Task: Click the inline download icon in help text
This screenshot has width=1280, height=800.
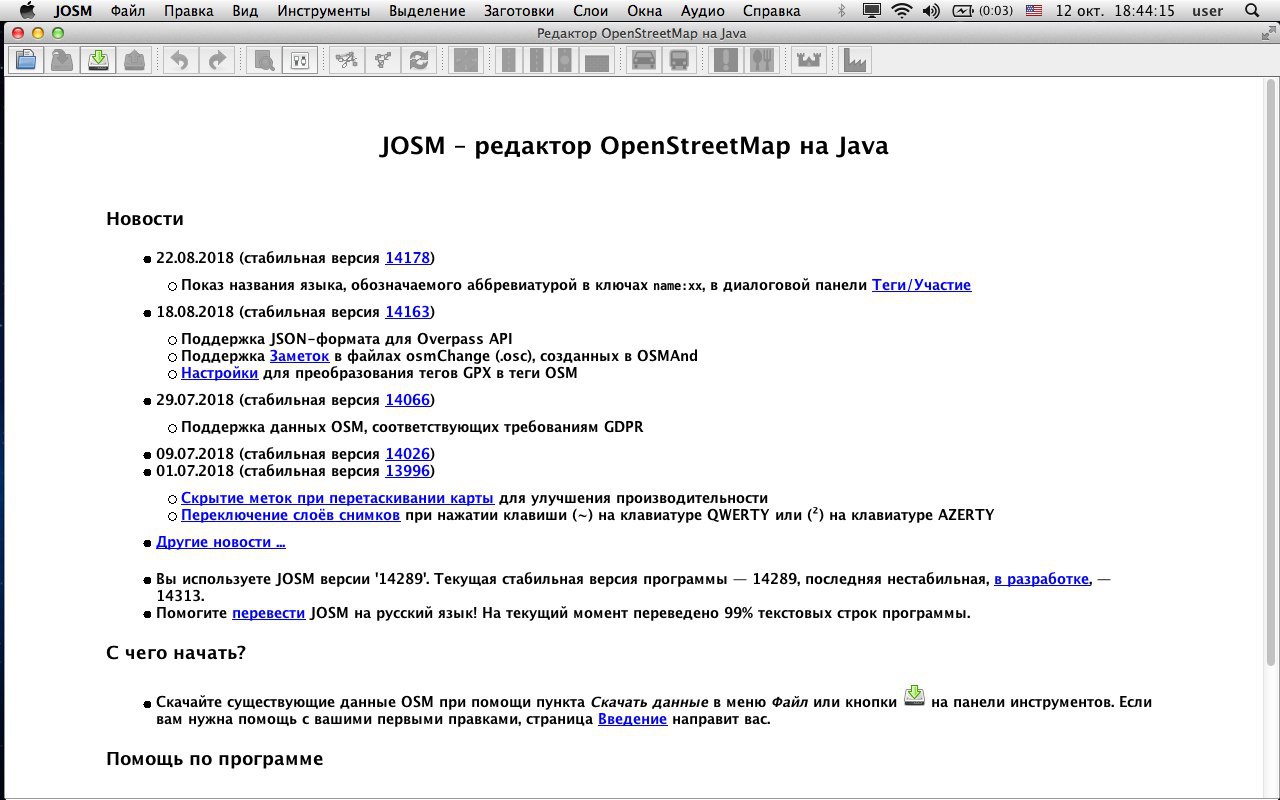Action: [914, 697]
